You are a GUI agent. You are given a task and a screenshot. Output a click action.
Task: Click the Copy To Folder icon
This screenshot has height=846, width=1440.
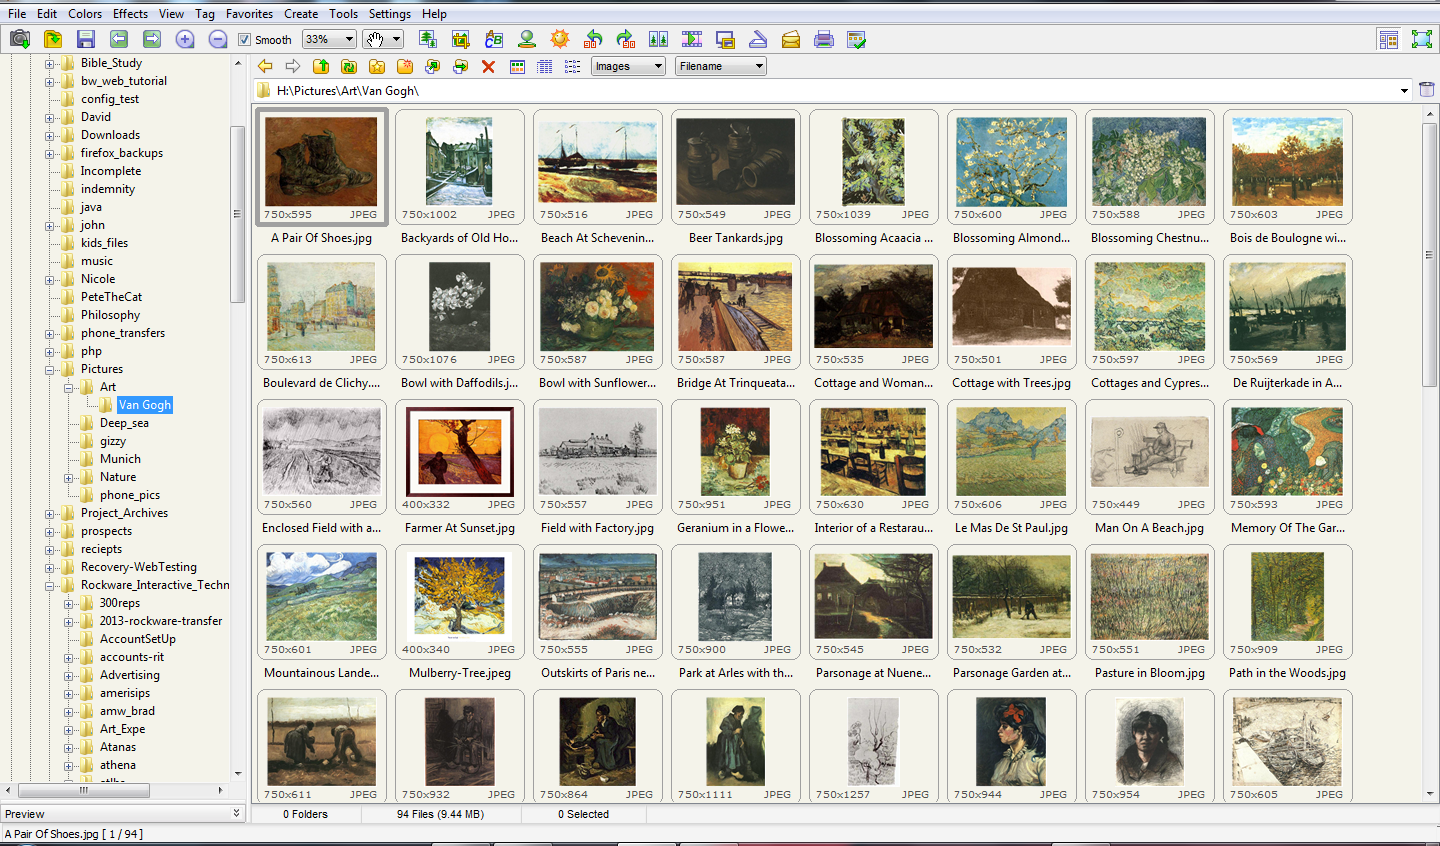pos(433,66)
